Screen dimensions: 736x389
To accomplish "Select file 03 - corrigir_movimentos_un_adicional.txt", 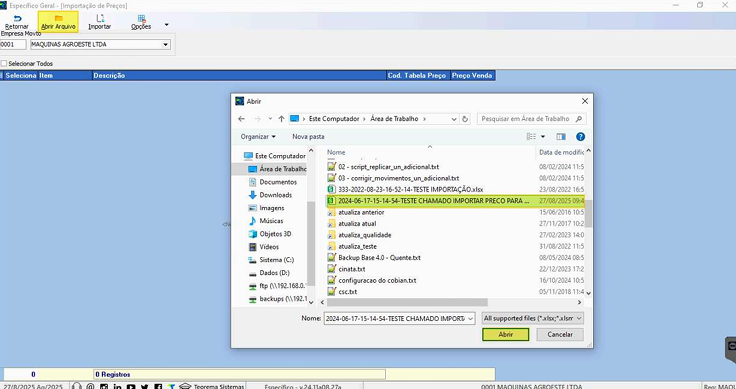I will pyautogui.click(x=393, y=178).
